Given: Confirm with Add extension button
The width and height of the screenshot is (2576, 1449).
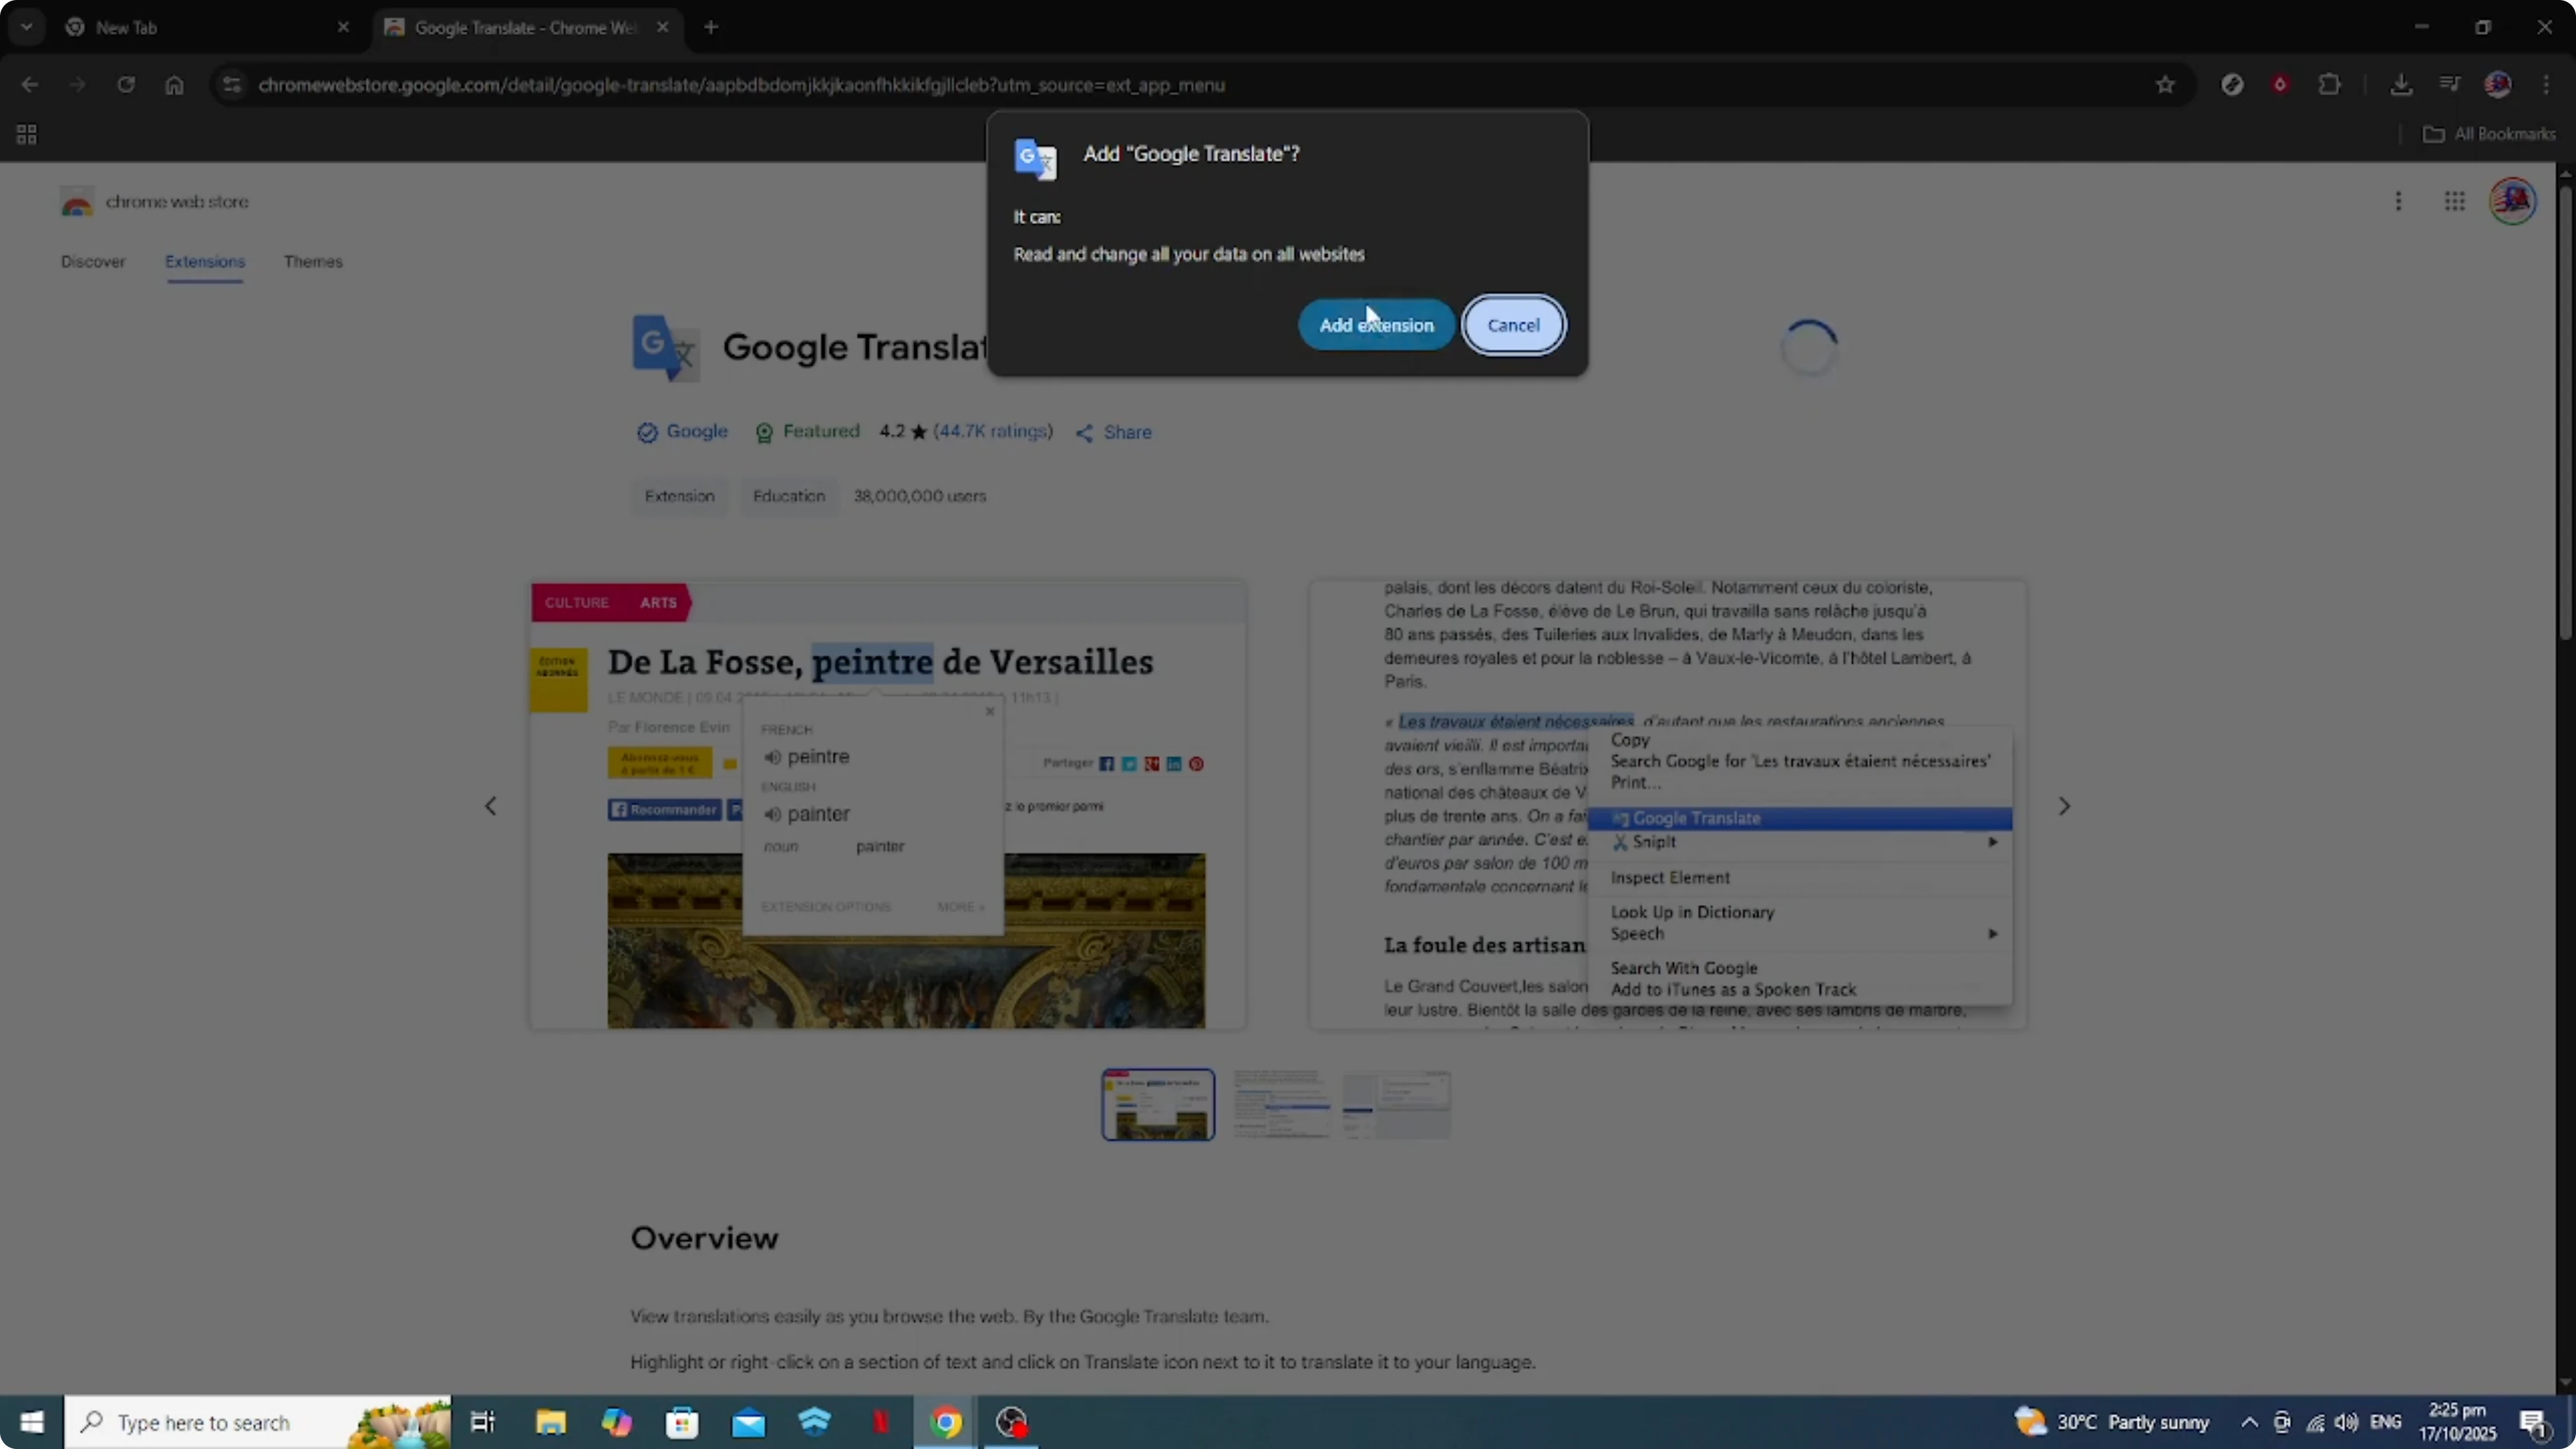Looking at the screenshot, I should pos(1376,325).
